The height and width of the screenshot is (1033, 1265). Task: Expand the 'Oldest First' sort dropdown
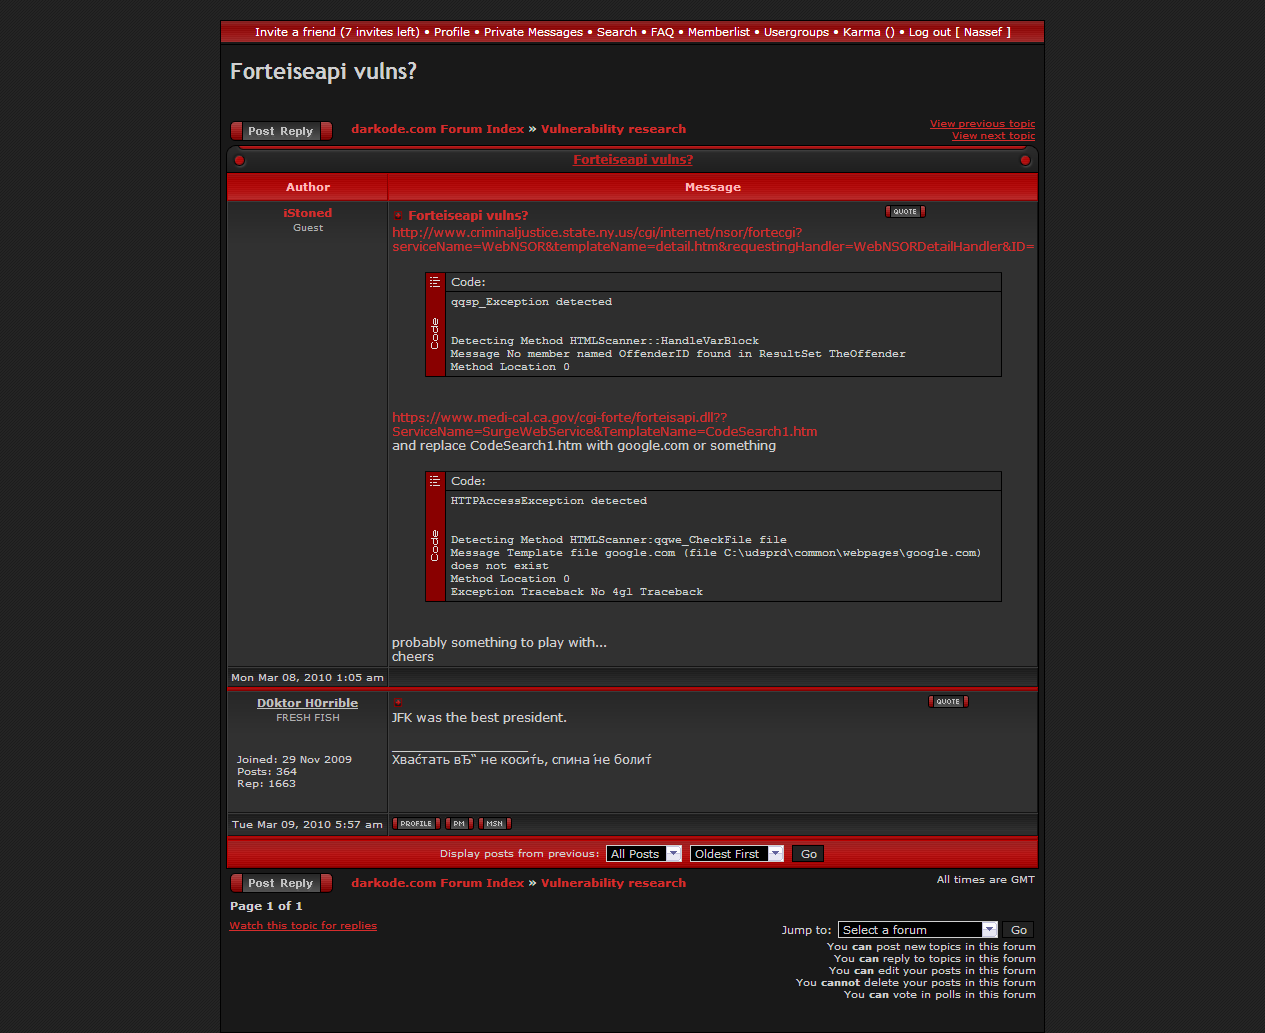point(736,854)
